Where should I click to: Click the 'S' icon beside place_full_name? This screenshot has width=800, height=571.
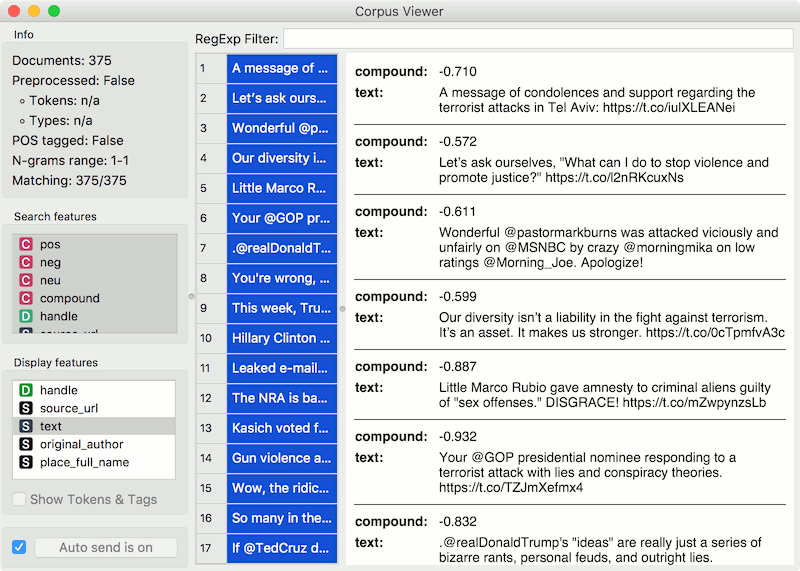(x=26, y=462)
